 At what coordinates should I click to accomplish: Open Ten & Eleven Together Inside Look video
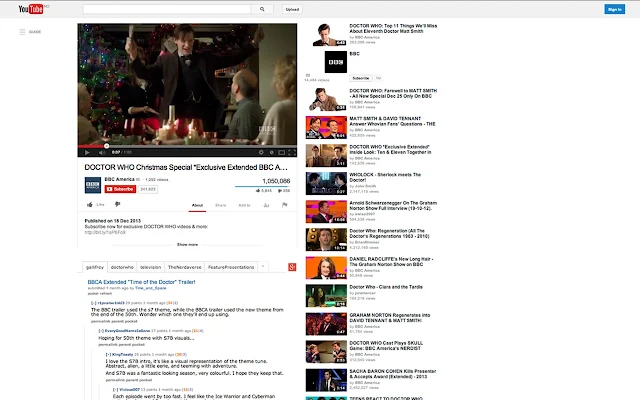pyautogui.click(x=390, y=149)
